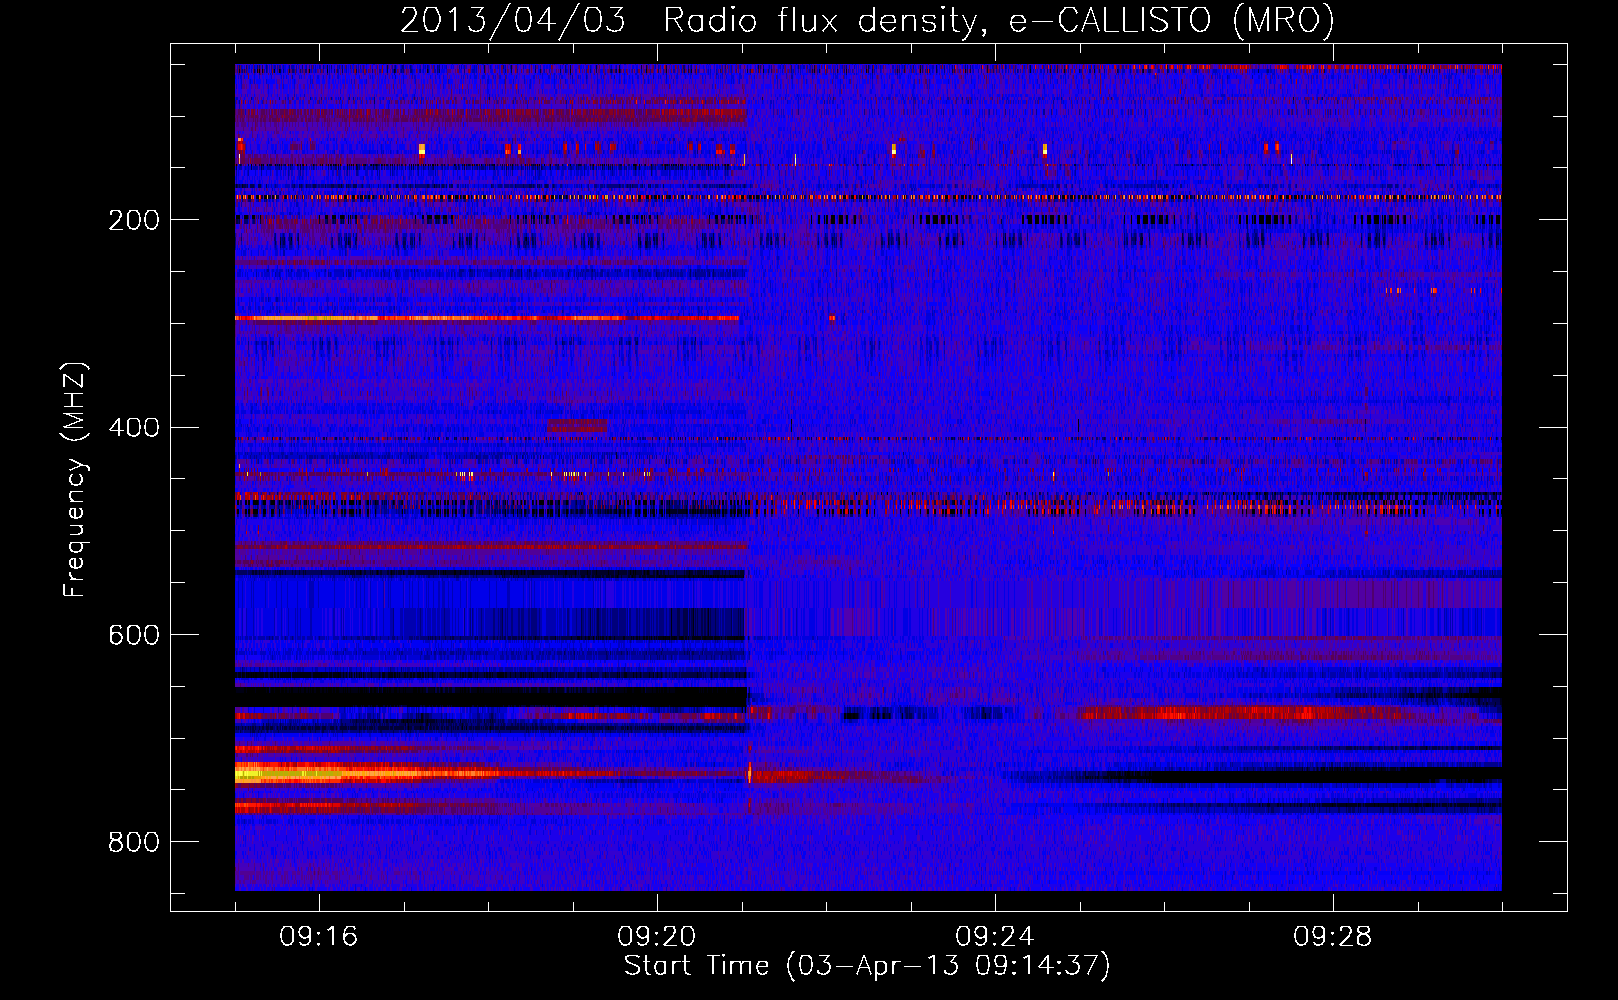
Task: Click the 'Frequency (MHZ)' y-axis label
Action: [x=74, y=480]
